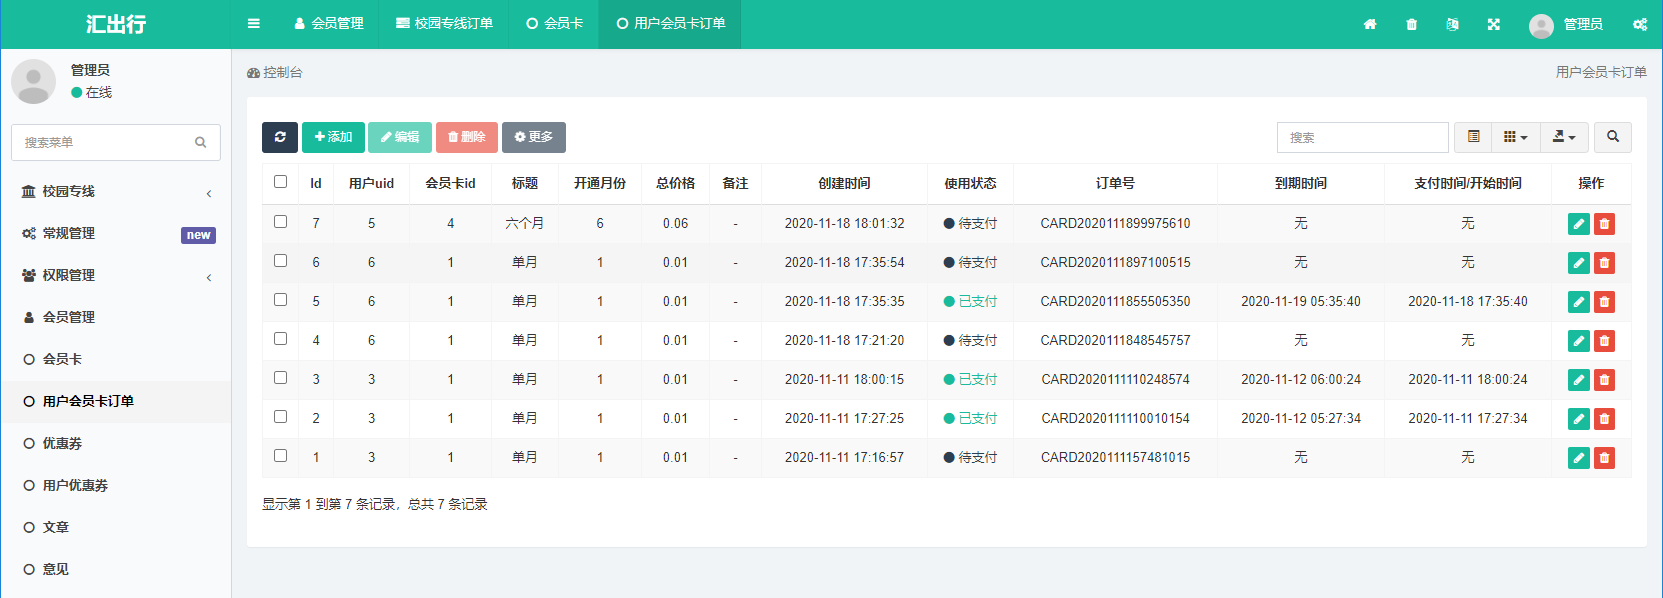Edit the row with Id 2

point(1579,419)
